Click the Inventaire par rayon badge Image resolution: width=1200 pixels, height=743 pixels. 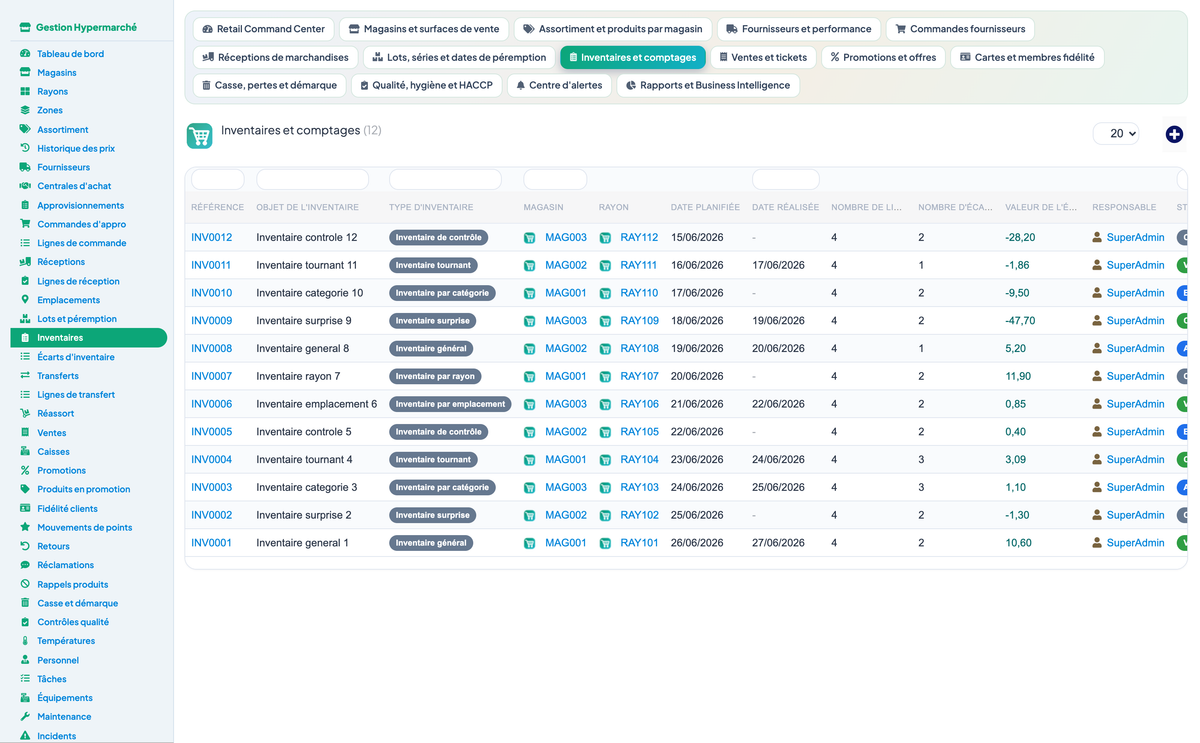[435, 377]
